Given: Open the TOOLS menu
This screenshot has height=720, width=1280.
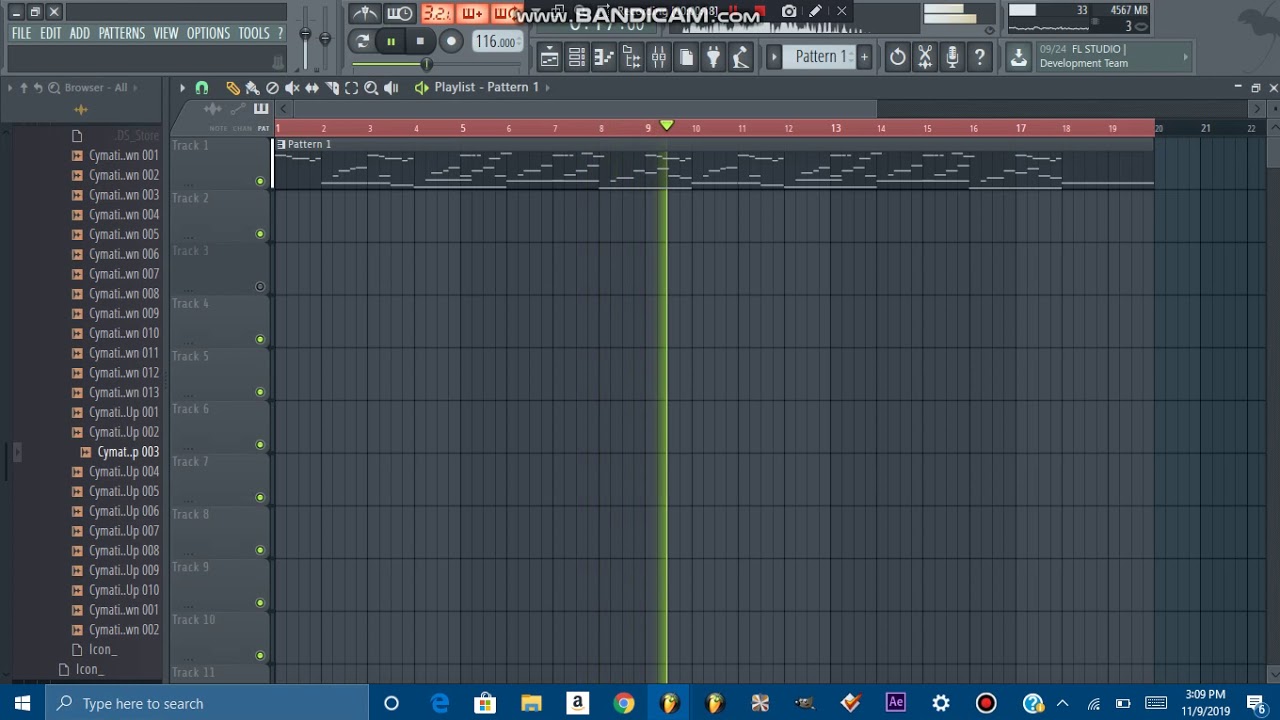Looking at the screenshot, I should pyautogui.click(x=254, y=33).
